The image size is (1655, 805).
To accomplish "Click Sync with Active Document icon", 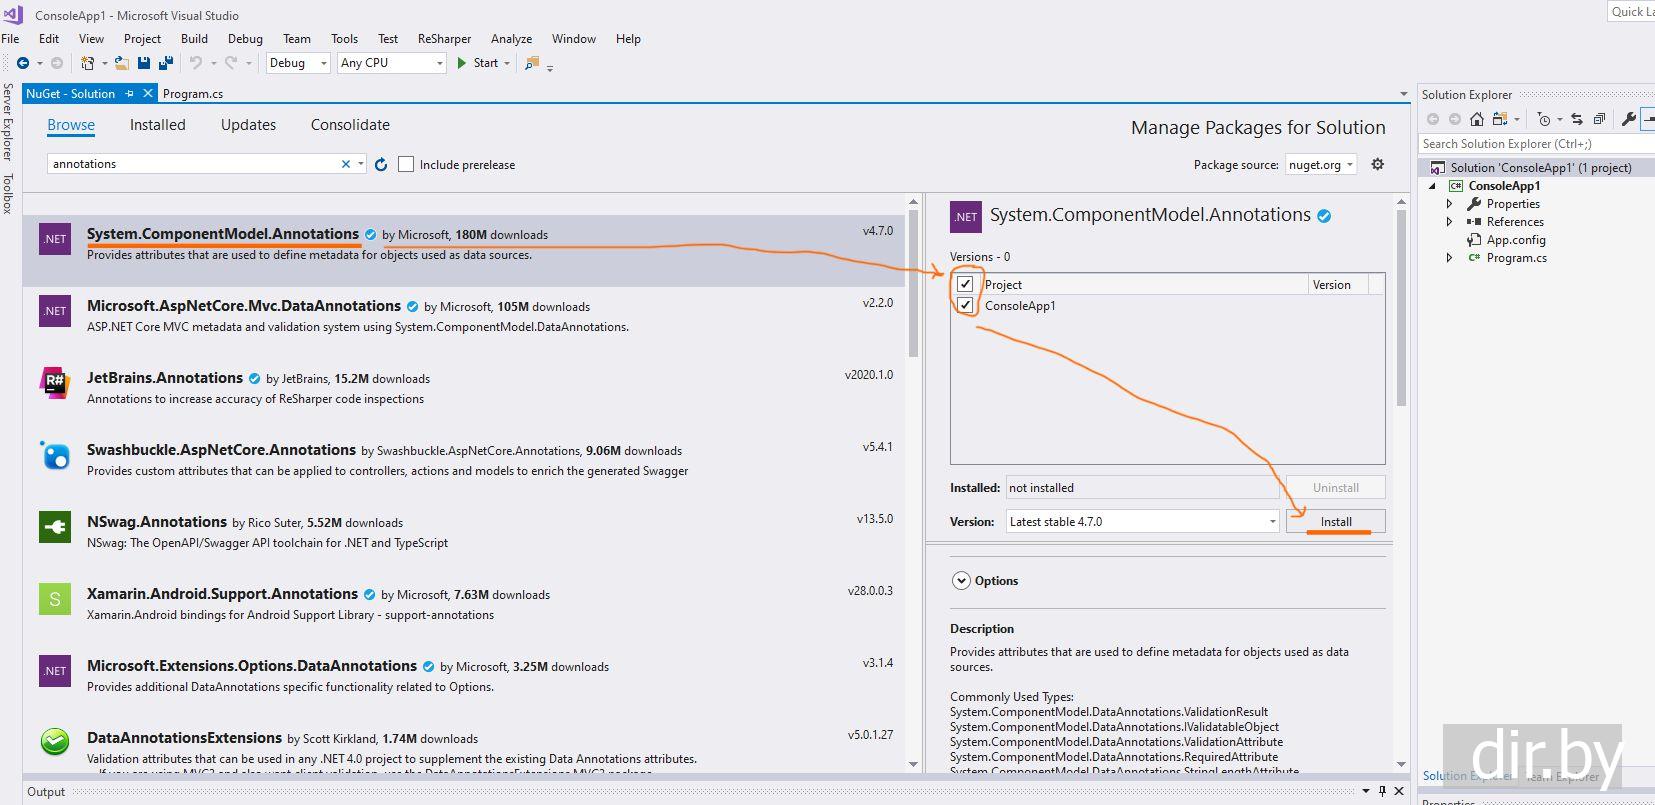I will [x=1577, y=119].
